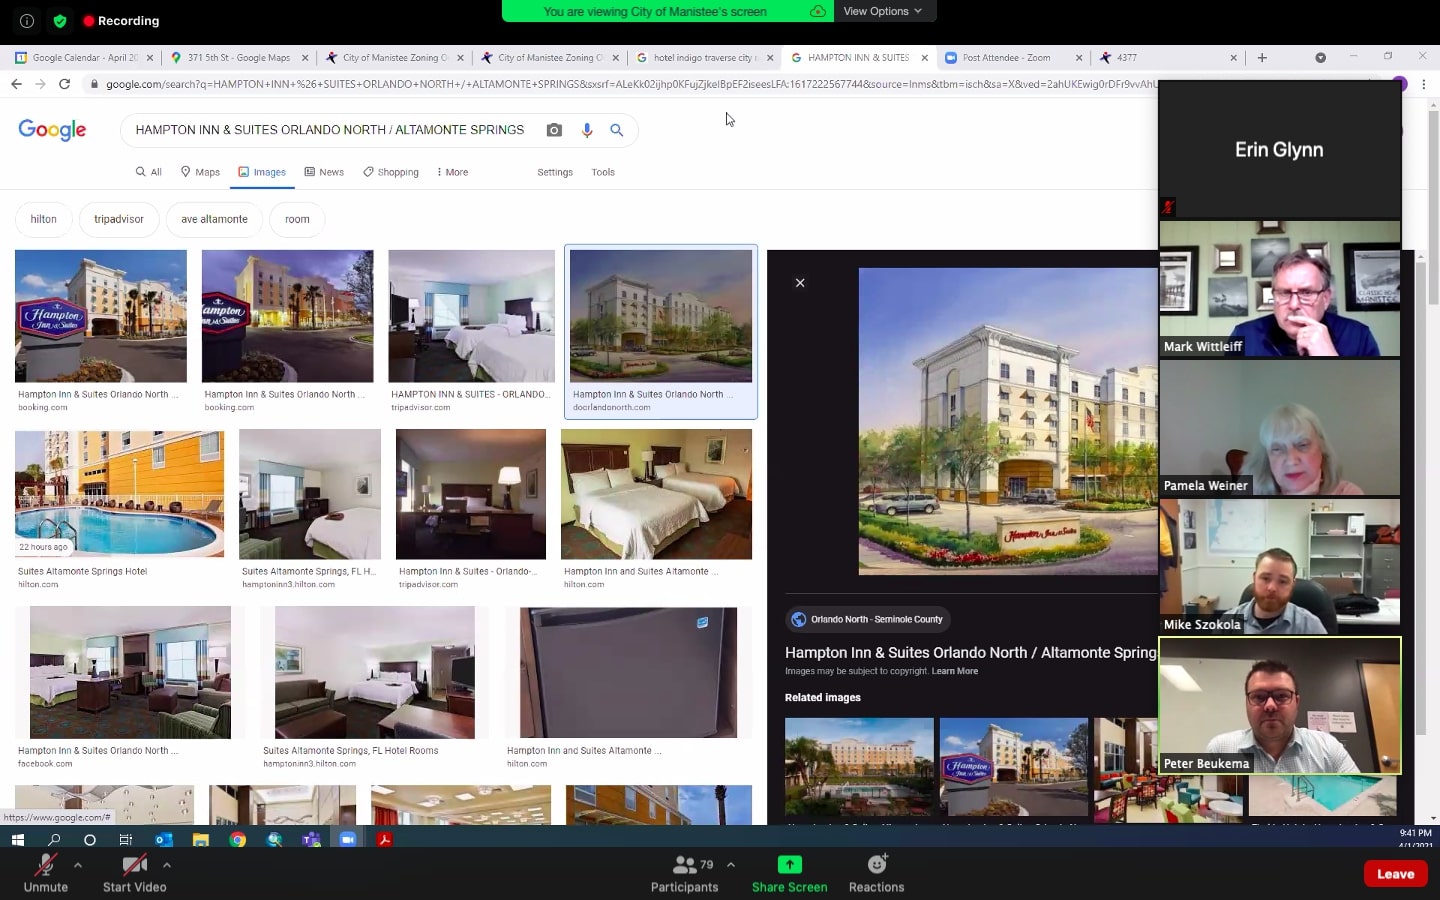Screen dimensions: 1440x900
Task: Expand the audio options chevron next to Unmute
Action: (x=77, y=866)
